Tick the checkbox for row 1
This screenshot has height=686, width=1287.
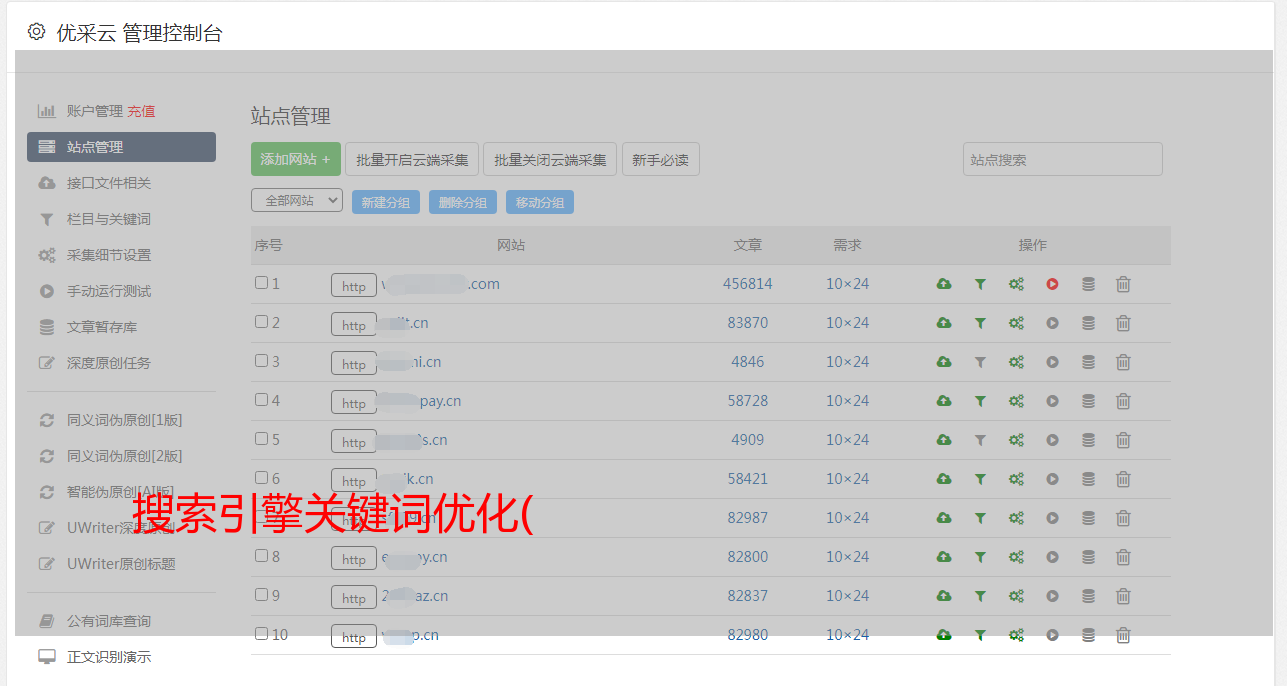pyautogui.click(x=261, y=283)
